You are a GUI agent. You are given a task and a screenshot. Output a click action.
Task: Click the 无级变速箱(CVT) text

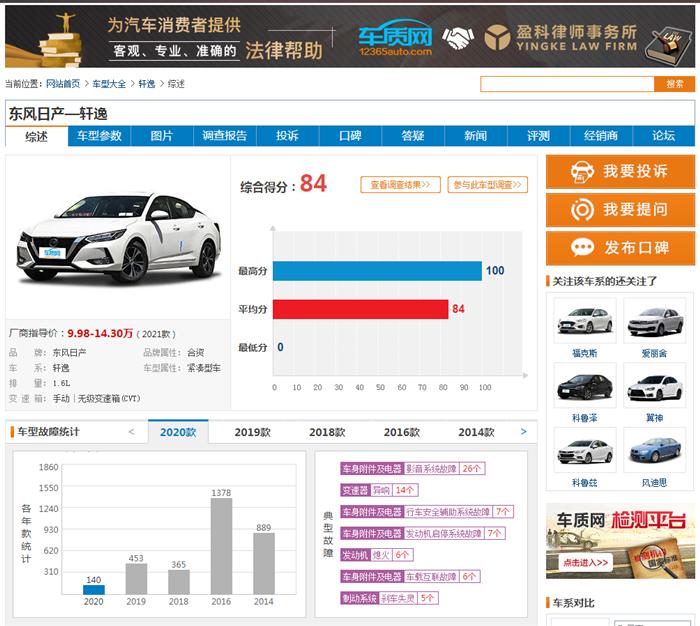point(109,398)
